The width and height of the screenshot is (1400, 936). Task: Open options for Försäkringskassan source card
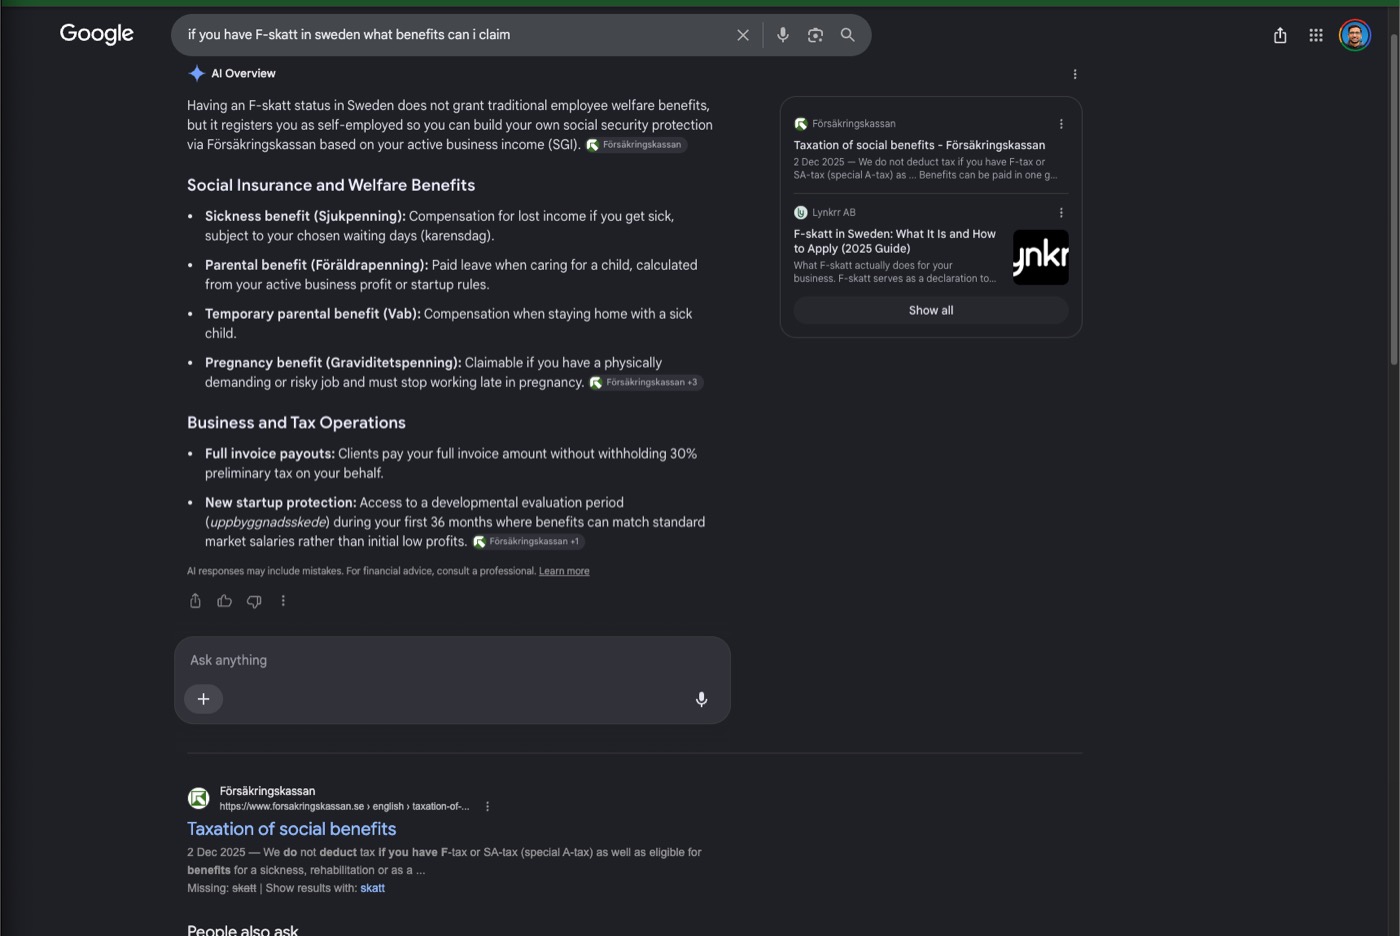point(1061,124)
